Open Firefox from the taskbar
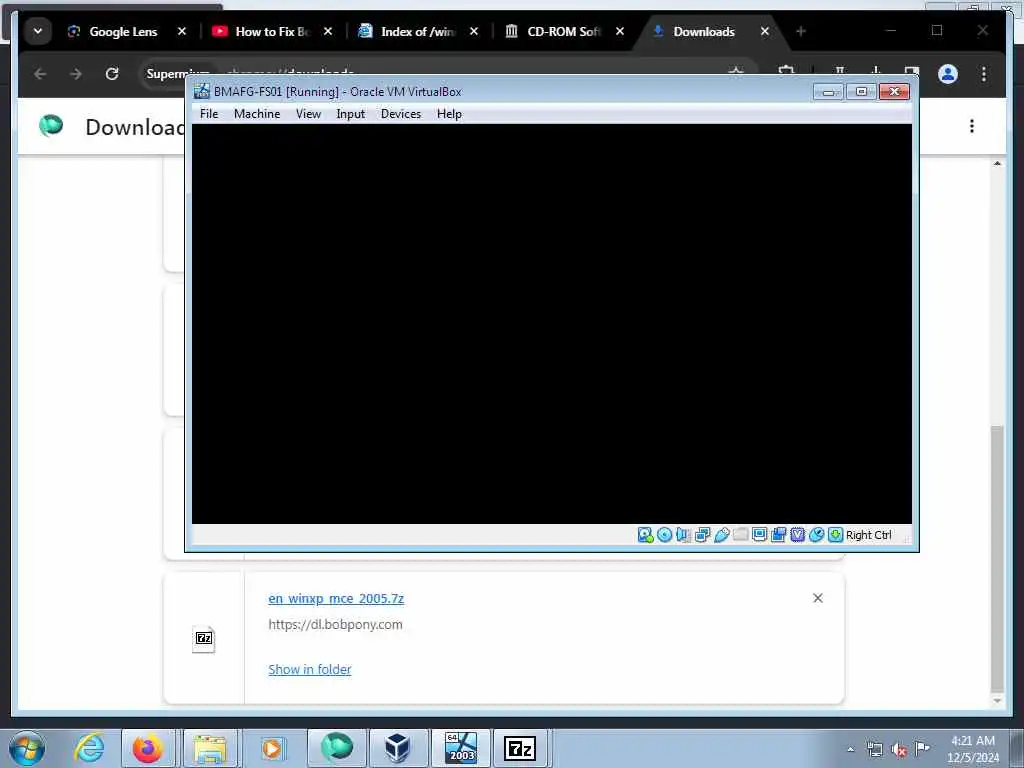This screenshot has width=1024, height=768. [x=148, y=748]
